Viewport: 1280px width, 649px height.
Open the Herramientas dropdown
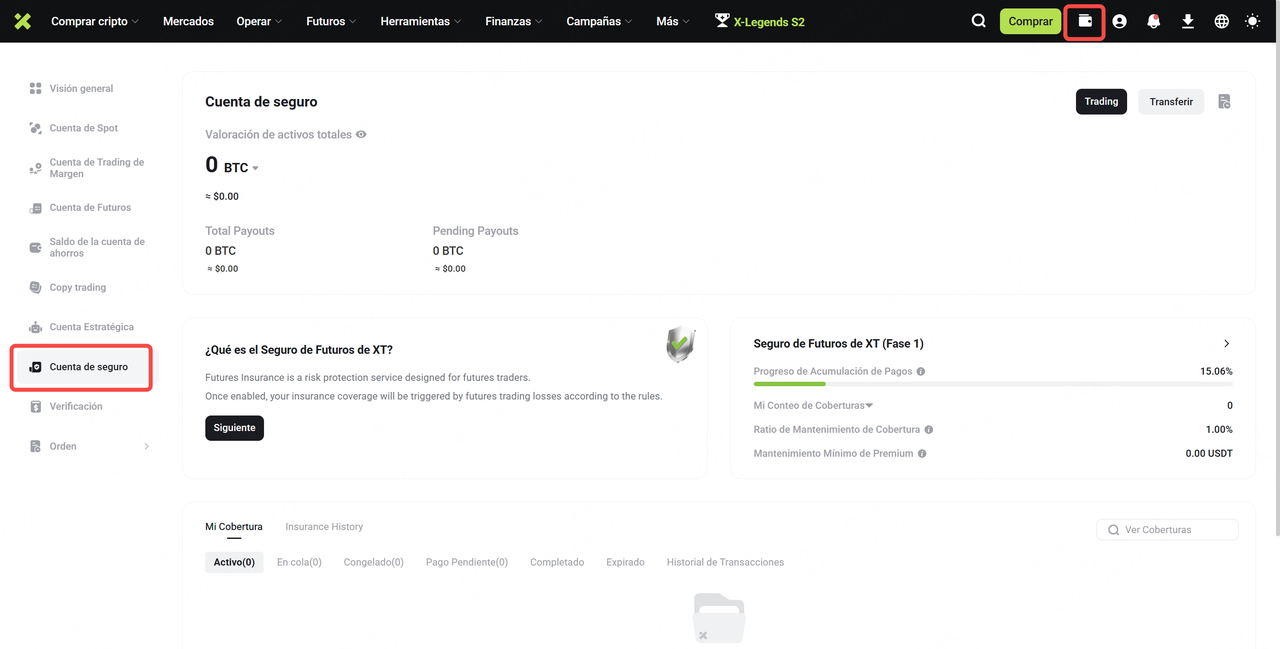(x=421, y=21)
